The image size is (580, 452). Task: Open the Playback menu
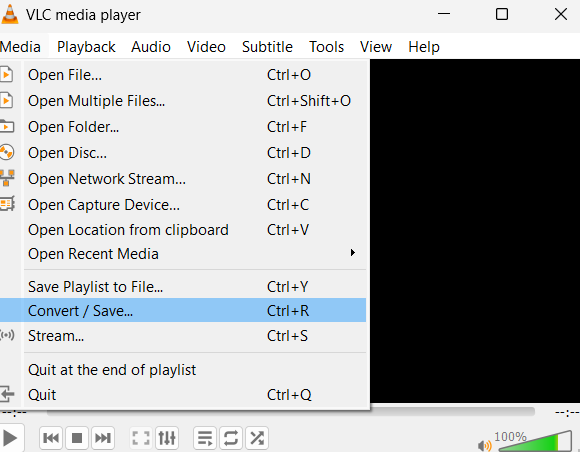pos(86,47)
